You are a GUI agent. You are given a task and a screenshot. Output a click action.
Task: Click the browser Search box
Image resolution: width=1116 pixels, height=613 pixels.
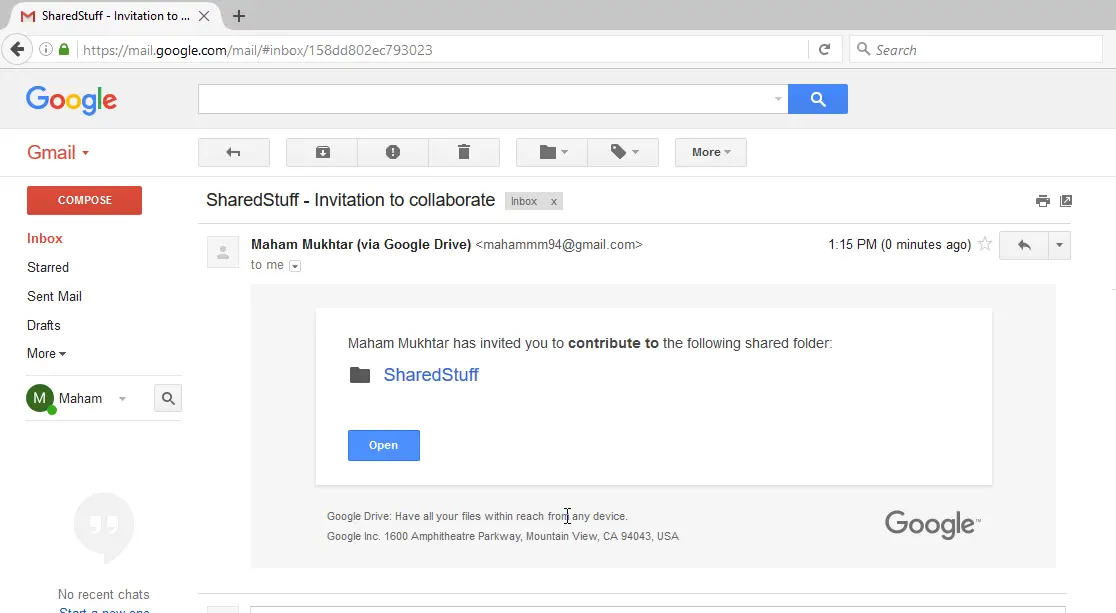click(976, 49)
